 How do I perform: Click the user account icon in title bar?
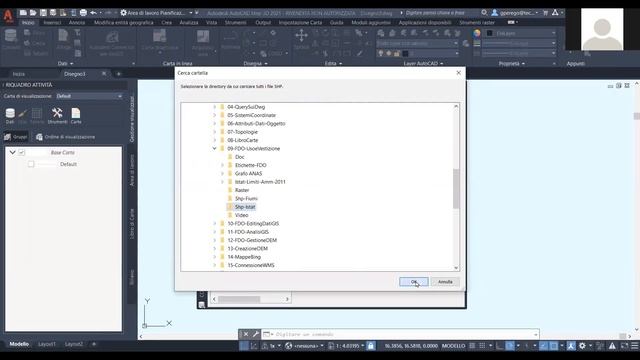pos(495,13)
